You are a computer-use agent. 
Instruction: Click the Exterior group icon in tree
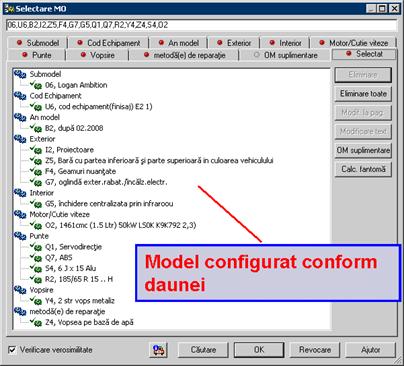pos(20,139)
